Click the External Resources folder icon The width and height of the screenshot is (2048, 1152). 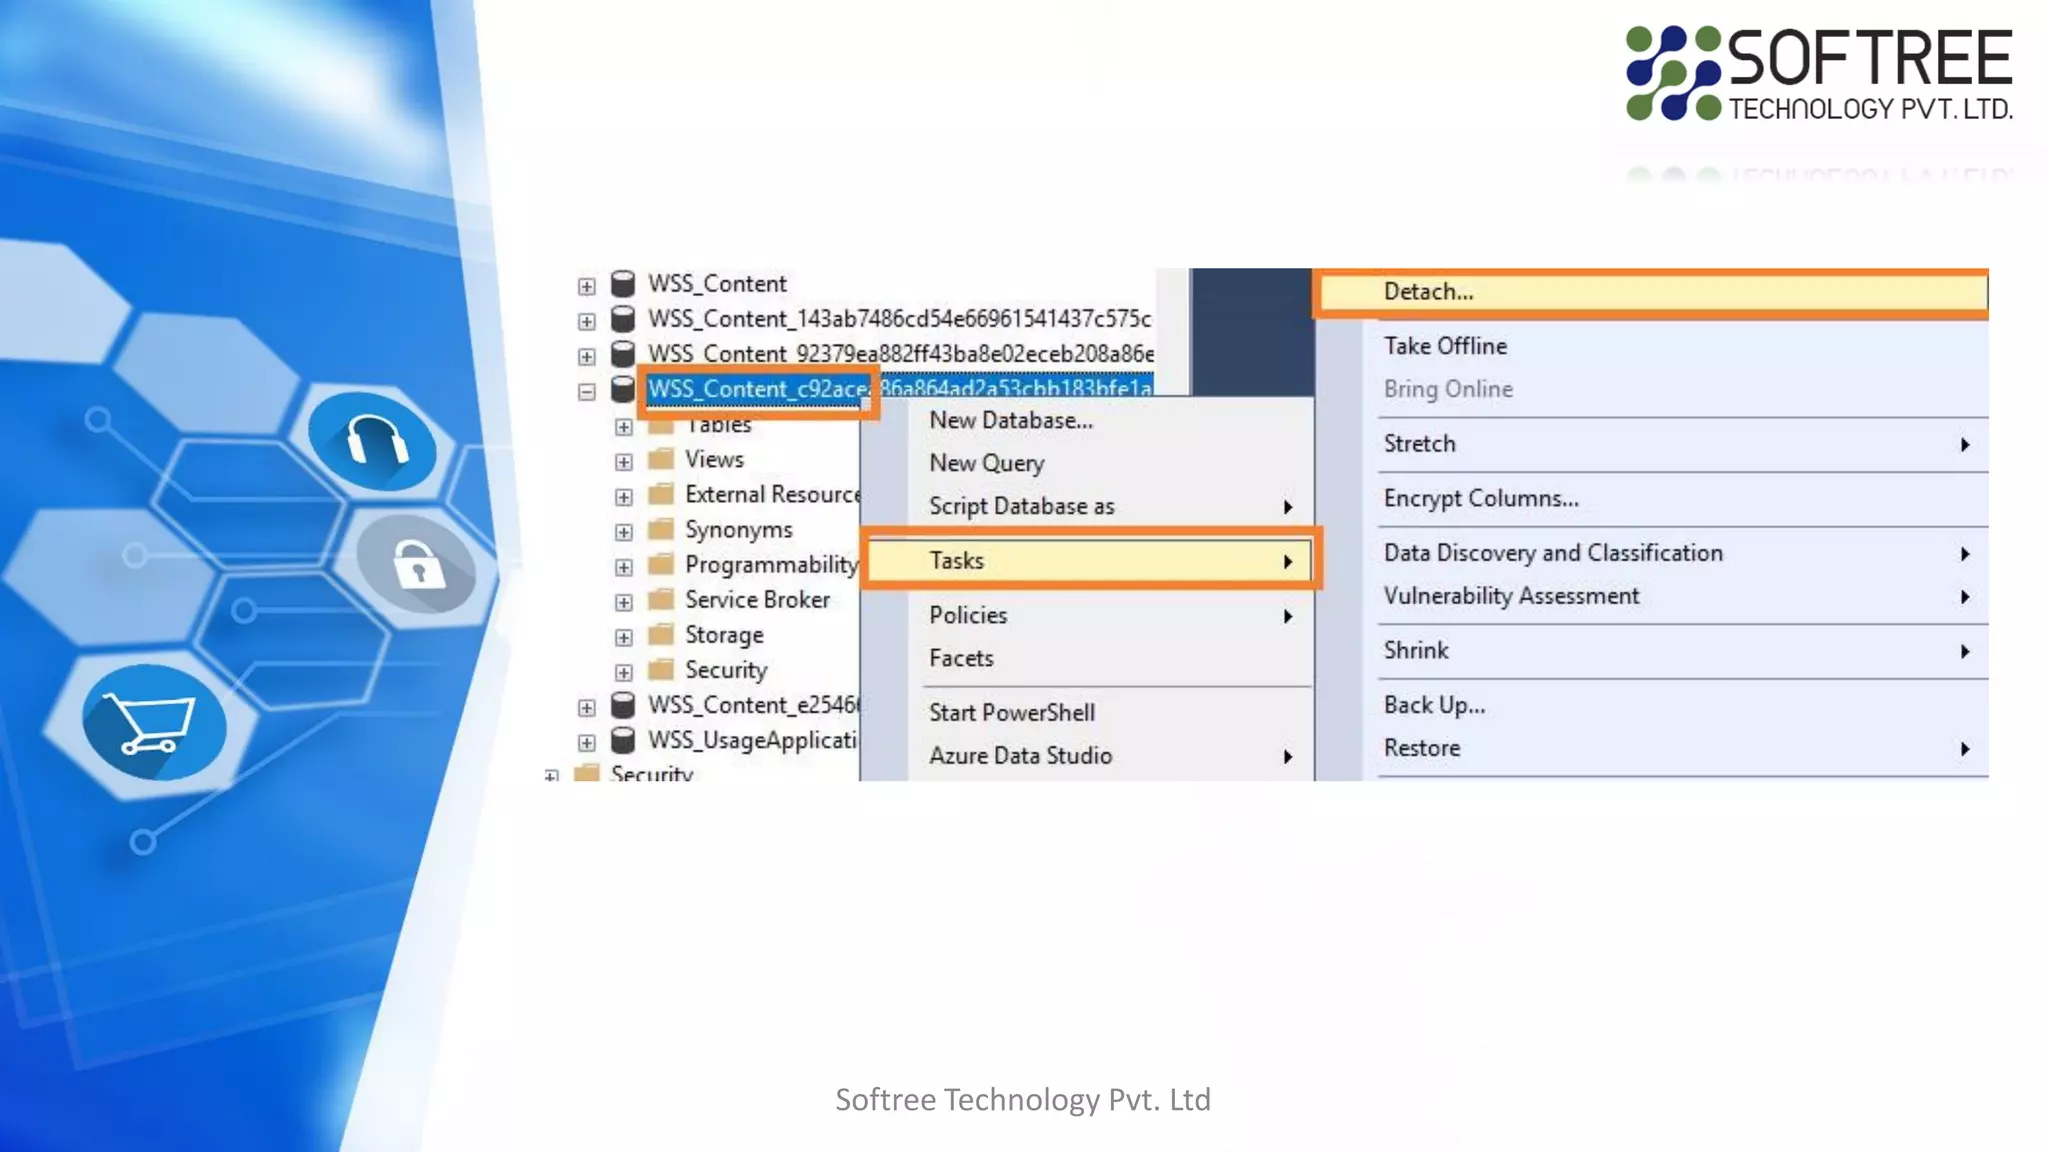coord(660,494)
